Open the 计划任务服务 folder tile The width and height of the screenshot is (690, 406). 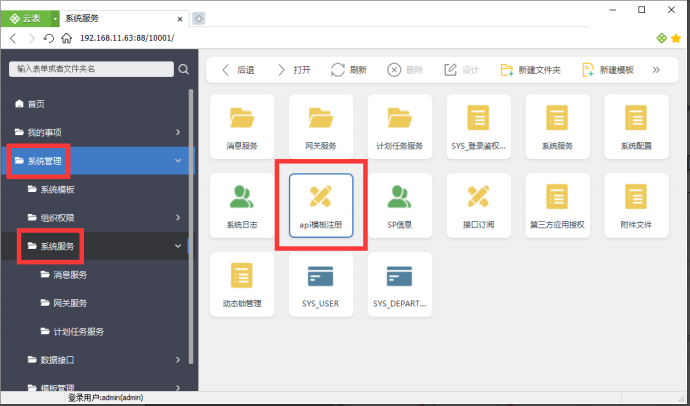400,127
